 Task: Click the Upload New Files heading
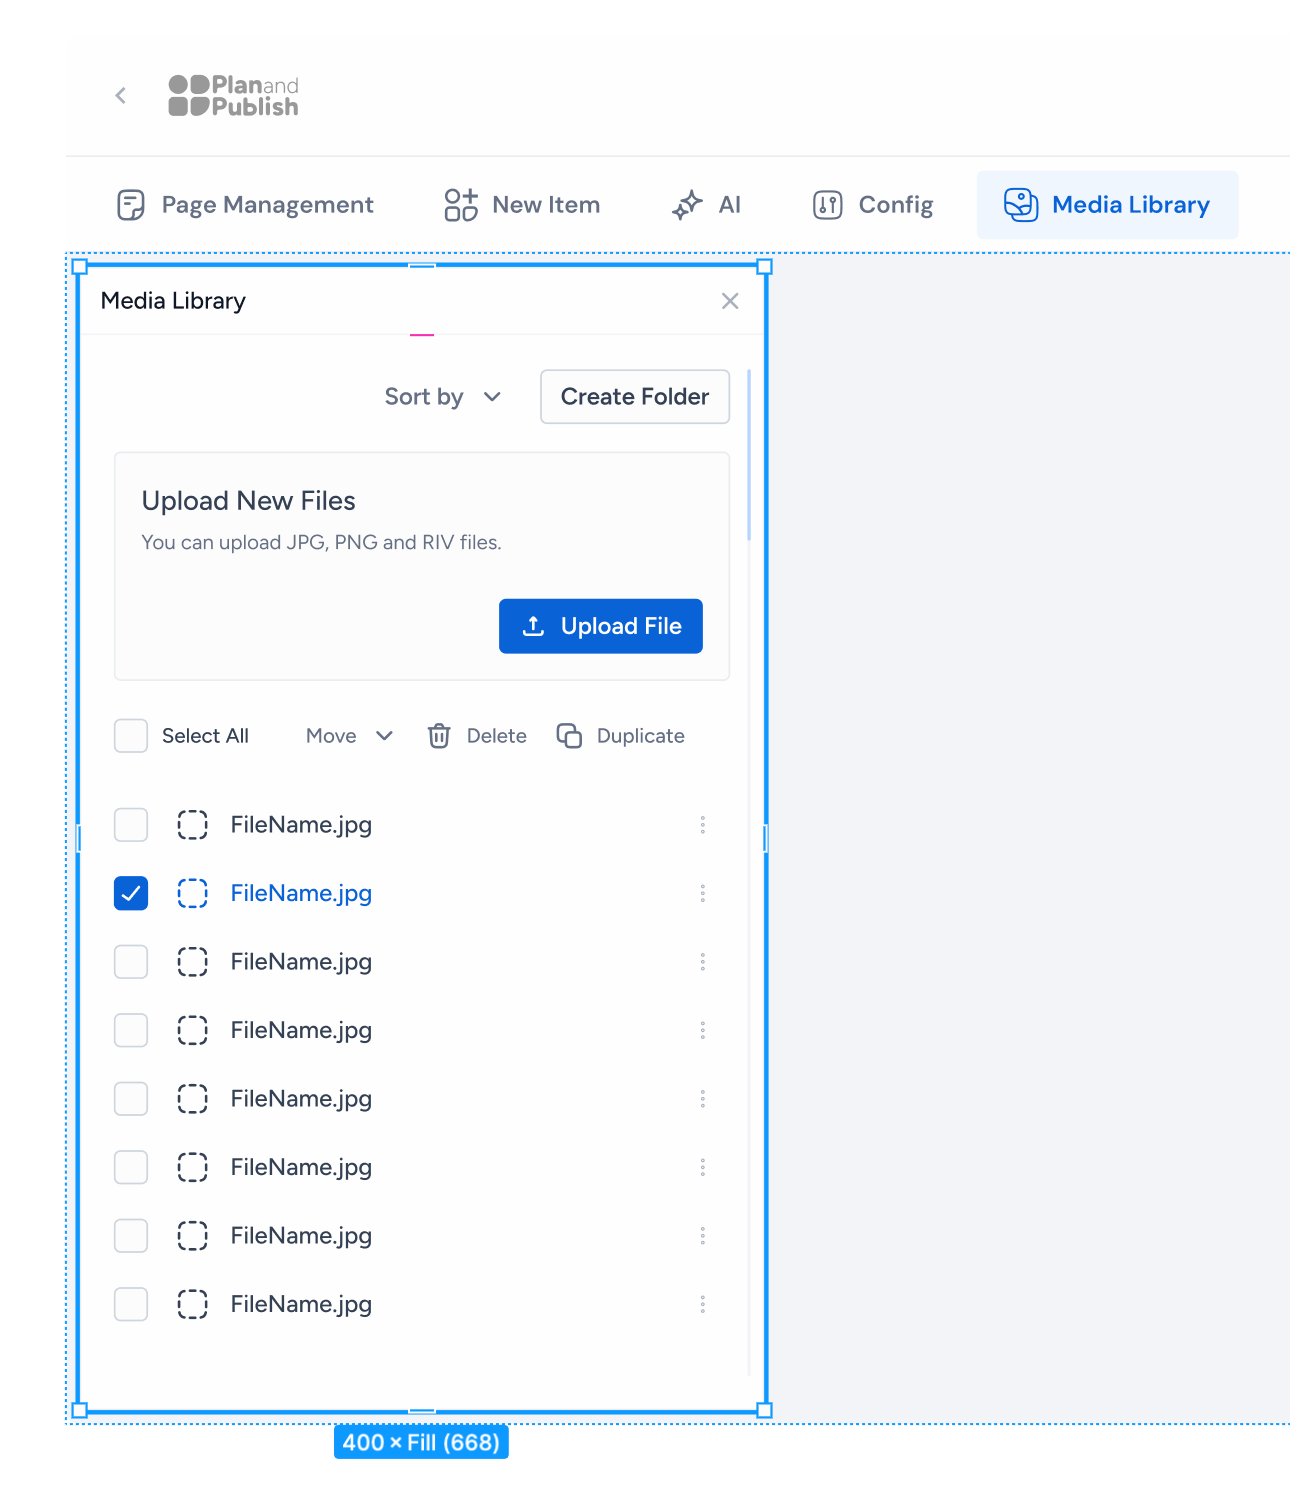(x=248, y=501)
